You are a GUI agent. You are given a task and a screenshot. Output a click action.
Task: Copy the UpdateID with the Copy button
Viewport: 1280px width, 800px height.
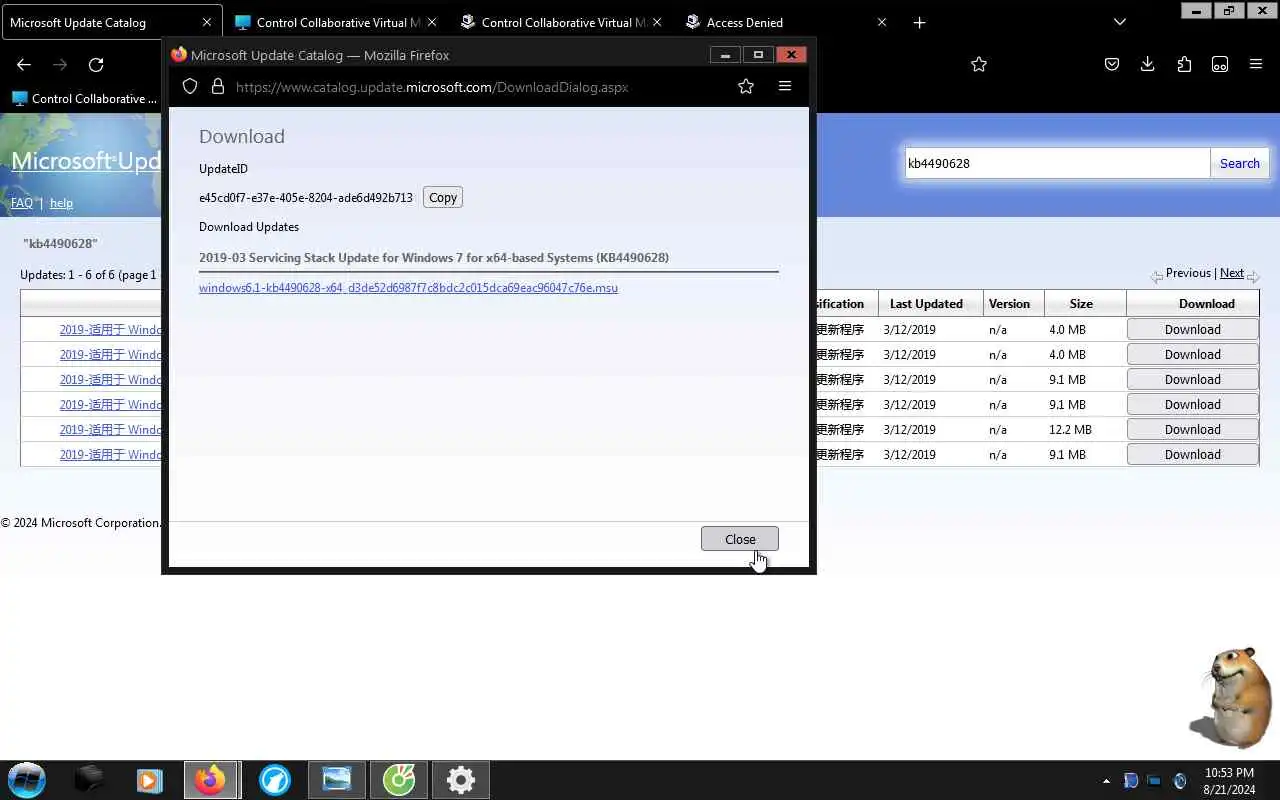point(442,197)
